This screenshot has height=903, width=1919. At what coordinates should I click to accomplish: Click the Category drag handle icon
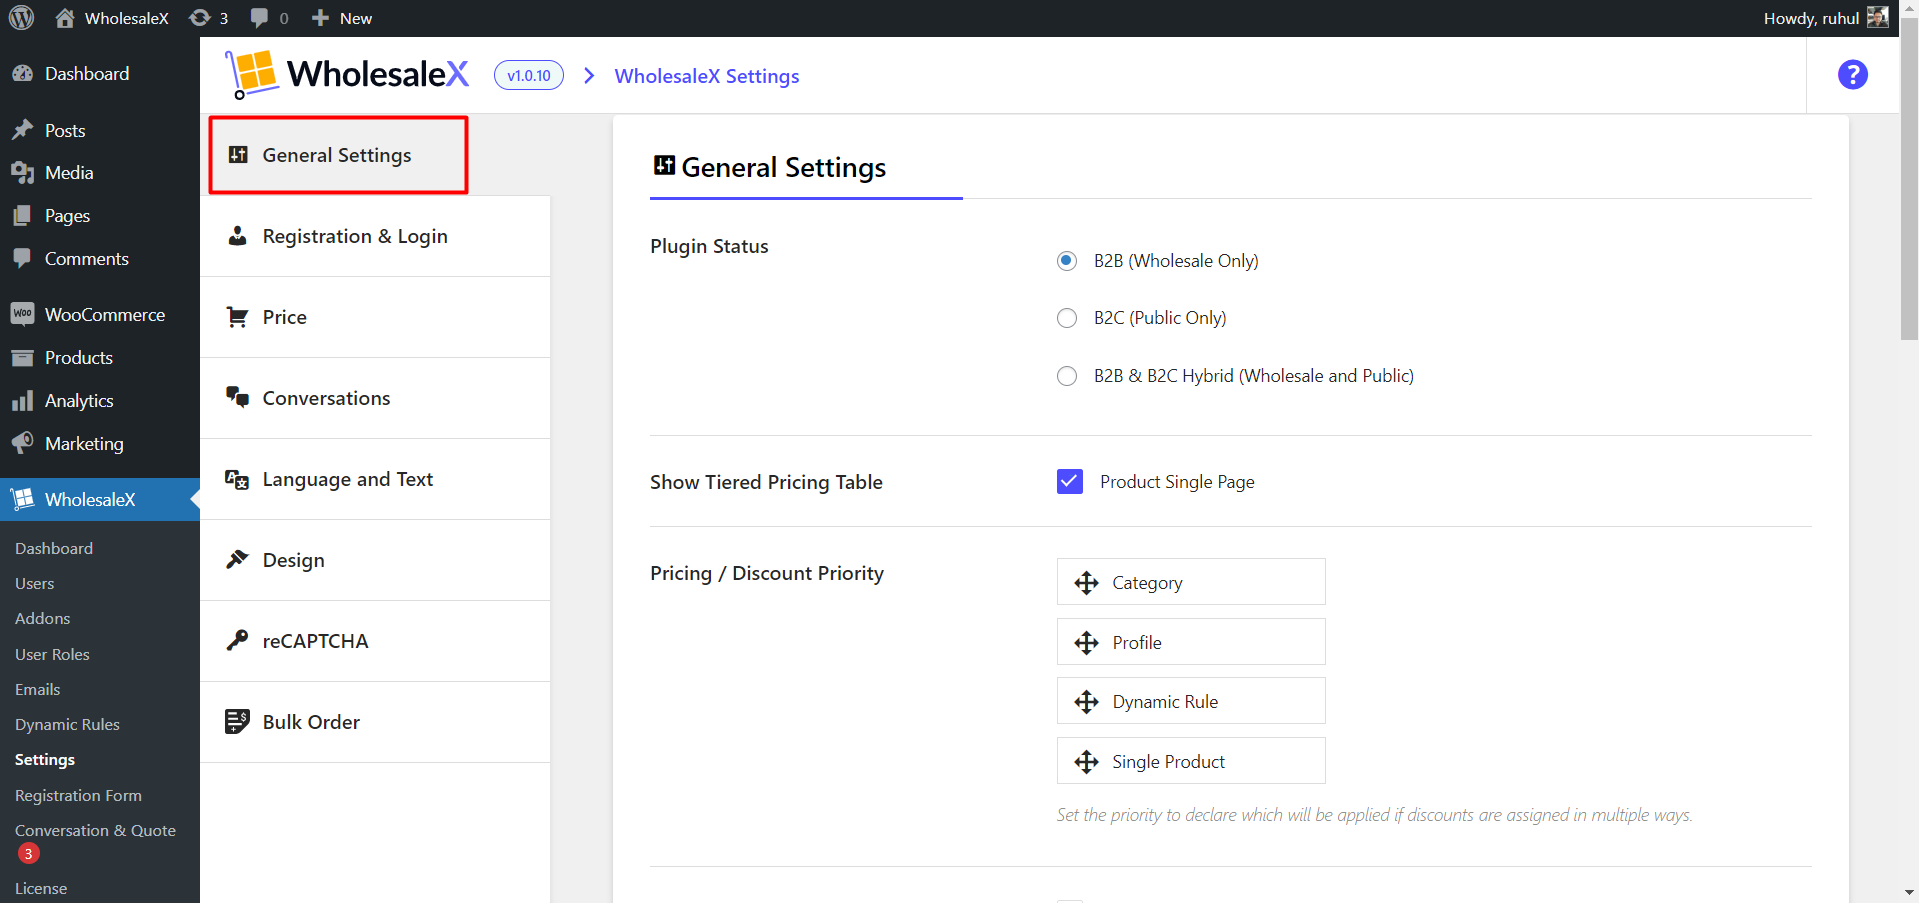pyautogui.click(x=1086, y=583)
